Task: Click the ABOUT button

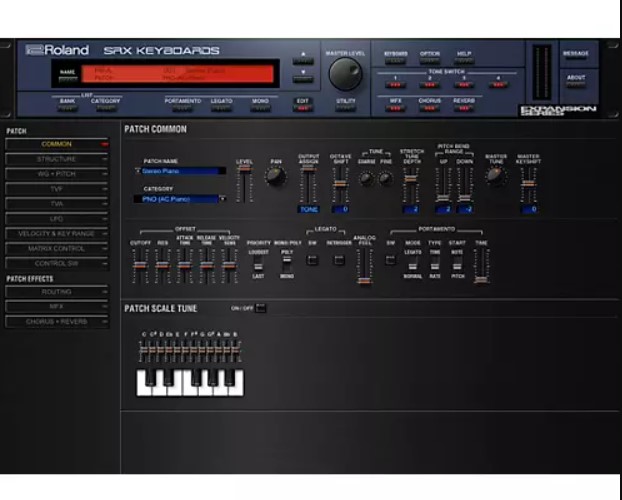Action: tap(576, 83)
